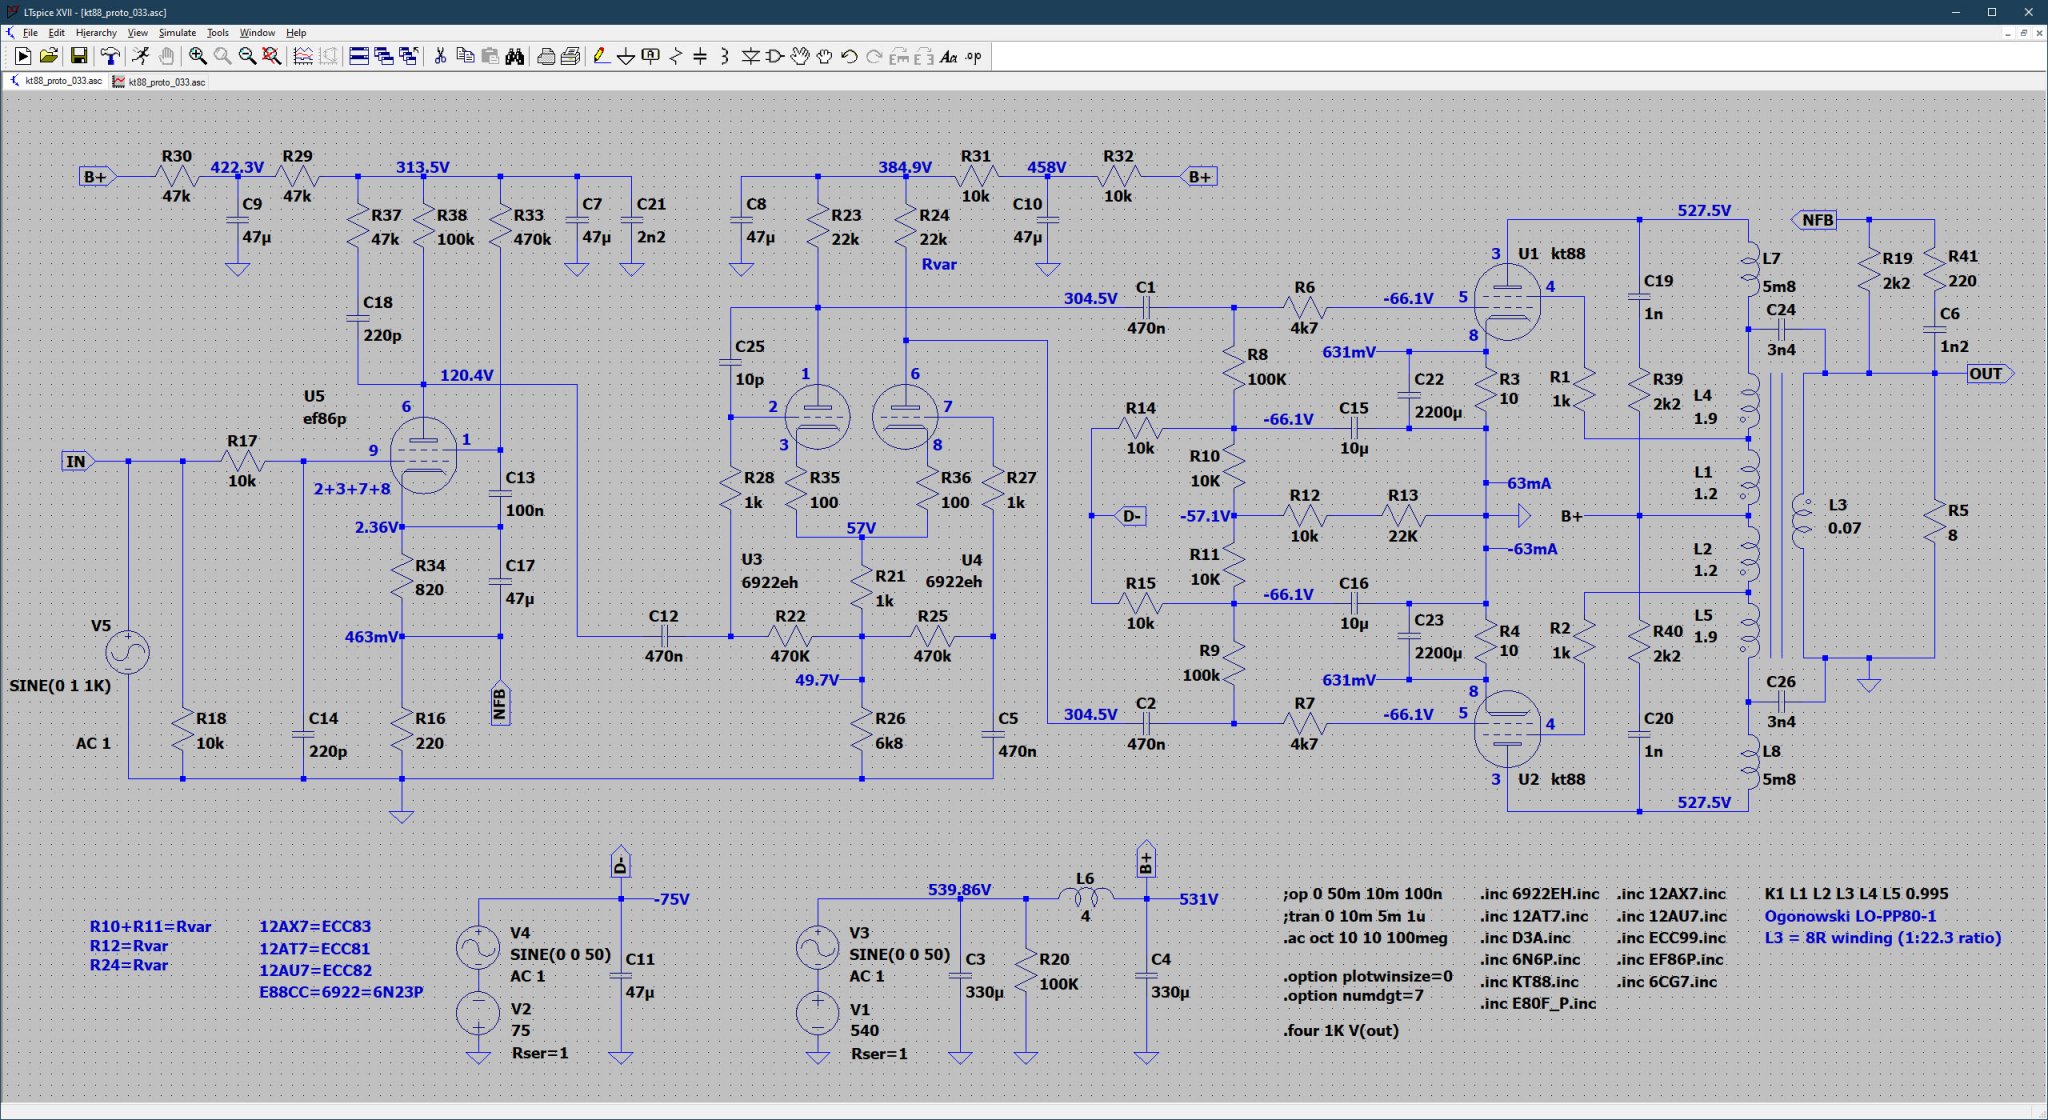Switch to the second kt88_proto_033.asc waveform tab
Image resolution: width=2048 pixels, height=1120 pixels.
coord(159,82)
